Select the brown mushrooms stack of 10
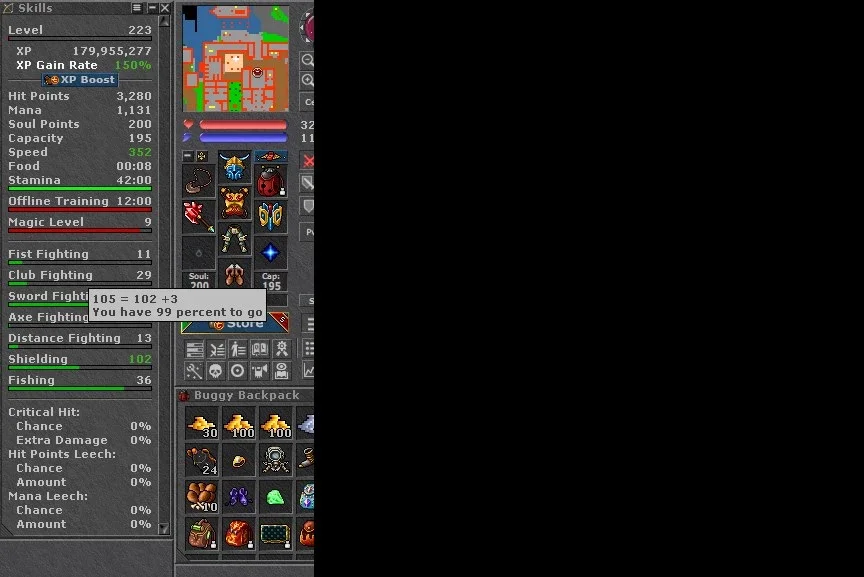This screenshot has height=577, width=864. (202, 497)
